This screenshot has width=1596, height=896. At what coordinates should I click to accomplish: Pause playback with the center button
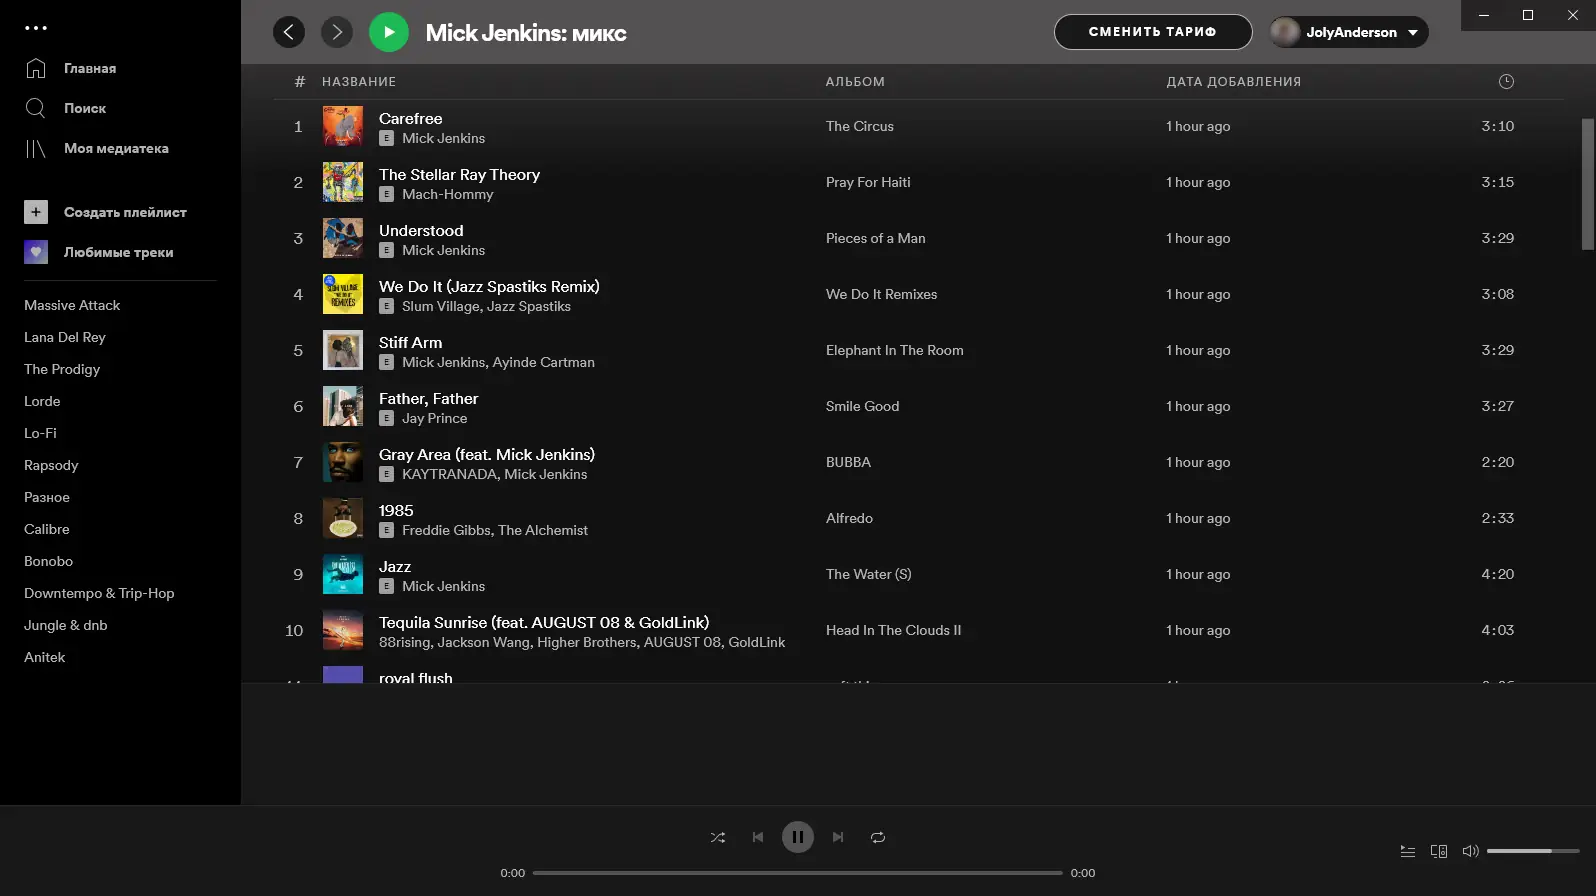(x=798, y=837)
